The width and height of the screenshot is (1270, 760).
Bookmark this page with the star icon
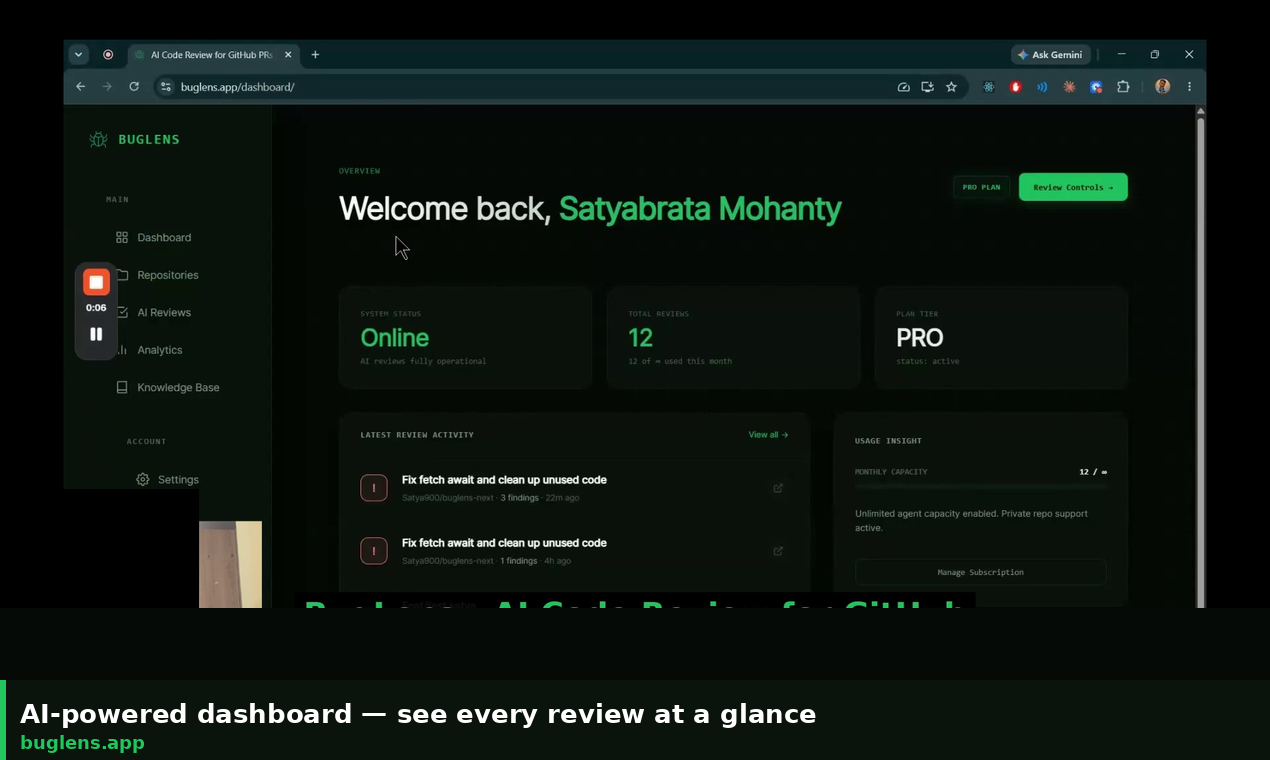[951, 87]
